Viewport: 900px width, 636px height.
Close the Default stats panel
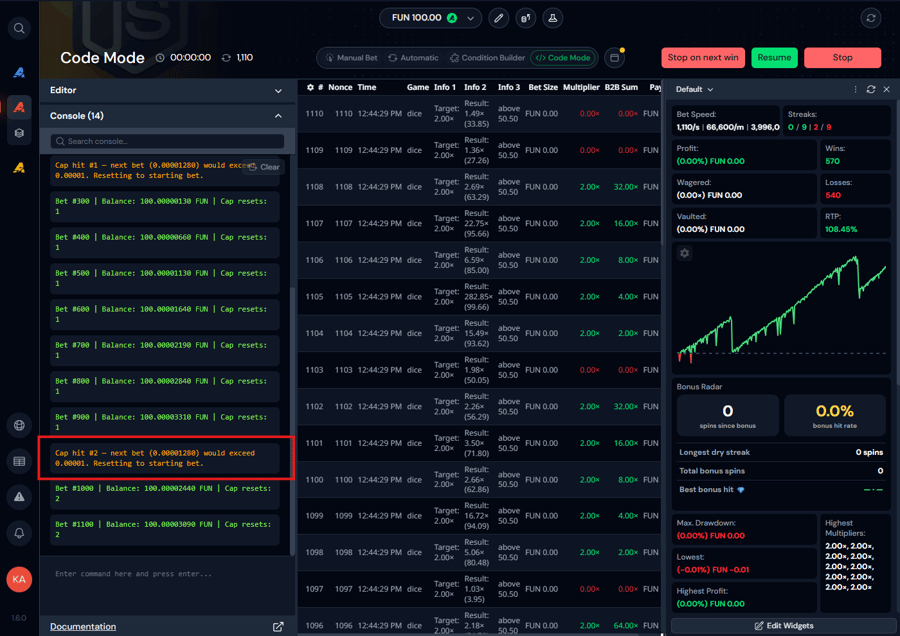(886, 89)
